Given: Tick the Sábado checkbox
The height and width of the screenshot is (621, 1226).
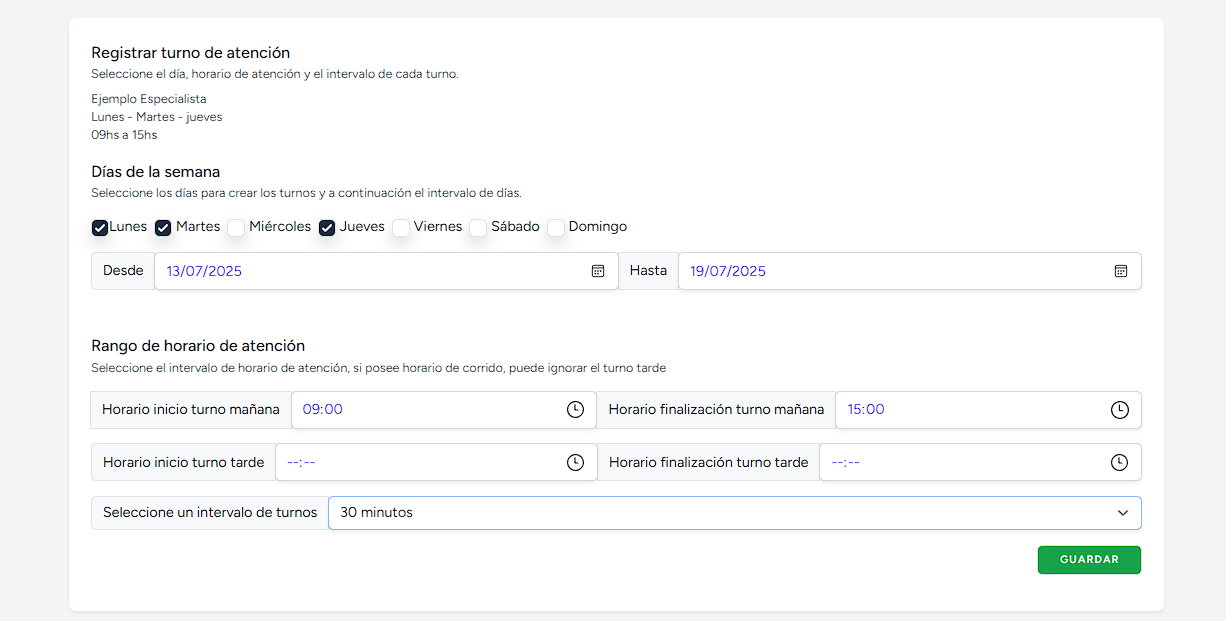Looking at the screenshot, I should 478,228.
